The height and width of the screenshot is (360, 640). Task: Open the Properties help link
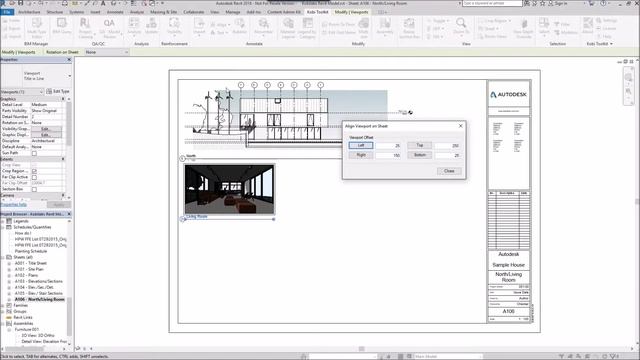tap(14, 204)
